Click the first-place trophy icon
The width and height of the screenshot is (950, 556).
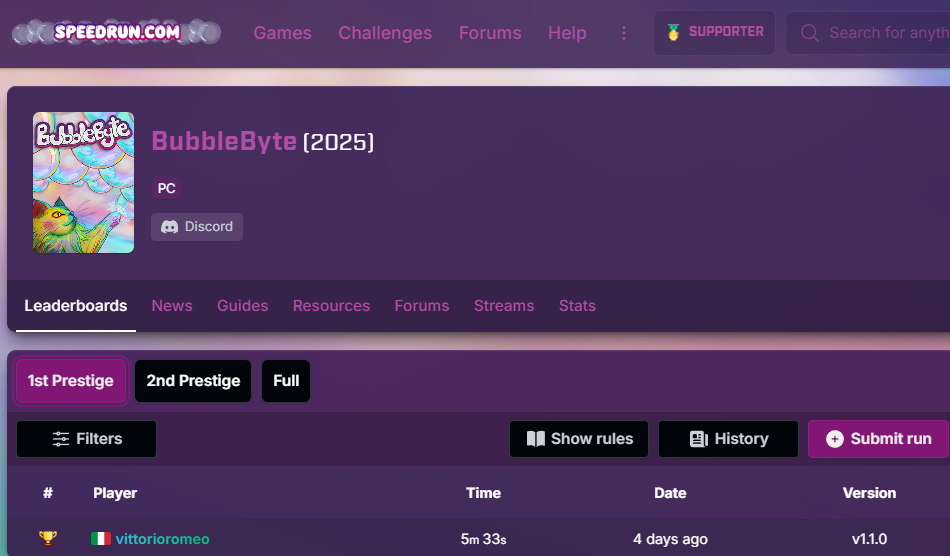[x=48, y=538]
